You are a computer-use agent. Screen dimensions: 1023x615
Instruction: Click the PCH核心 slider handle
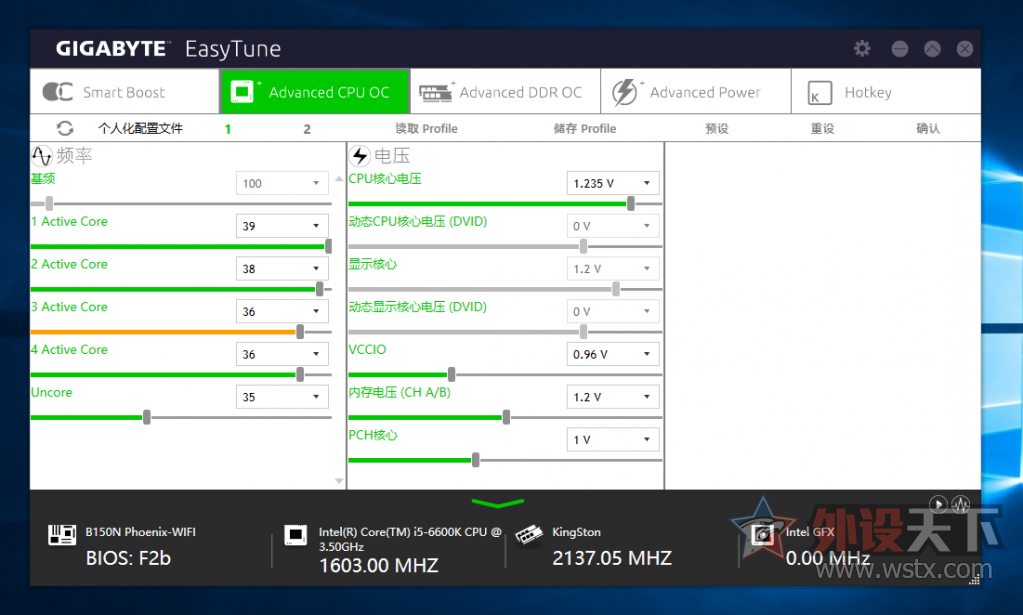pos(476,460)
